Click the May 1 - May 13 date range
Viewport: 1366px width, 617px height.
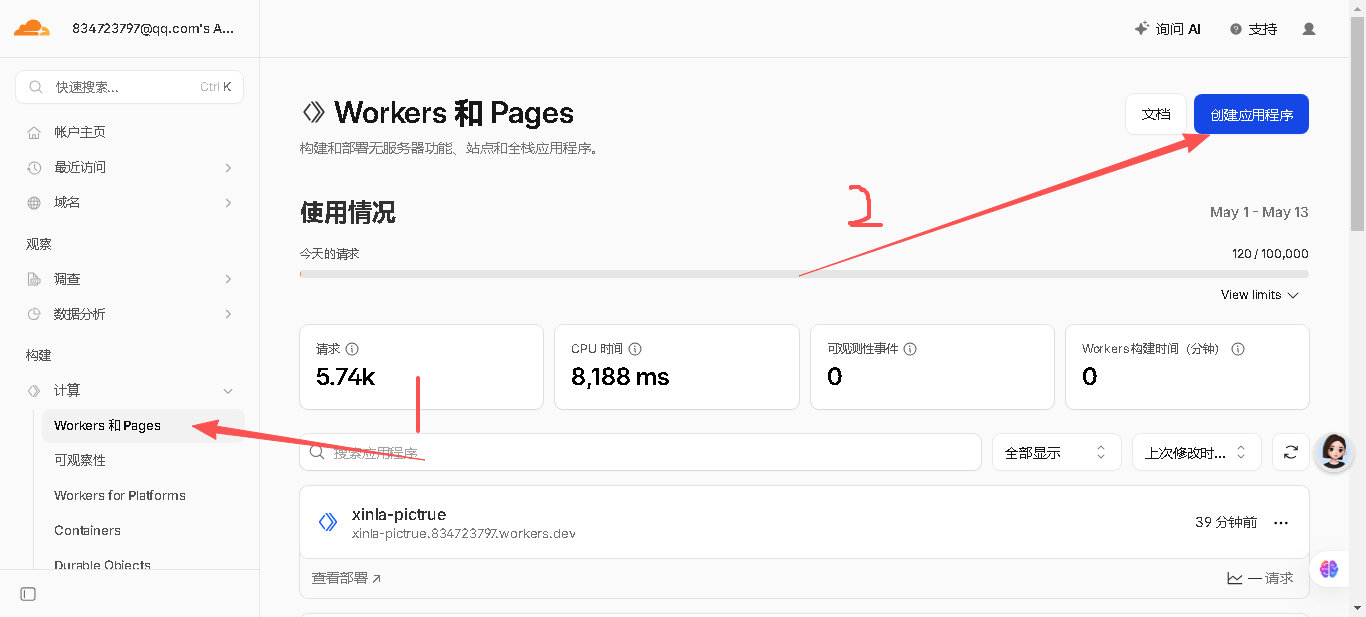pos(1259,212)
